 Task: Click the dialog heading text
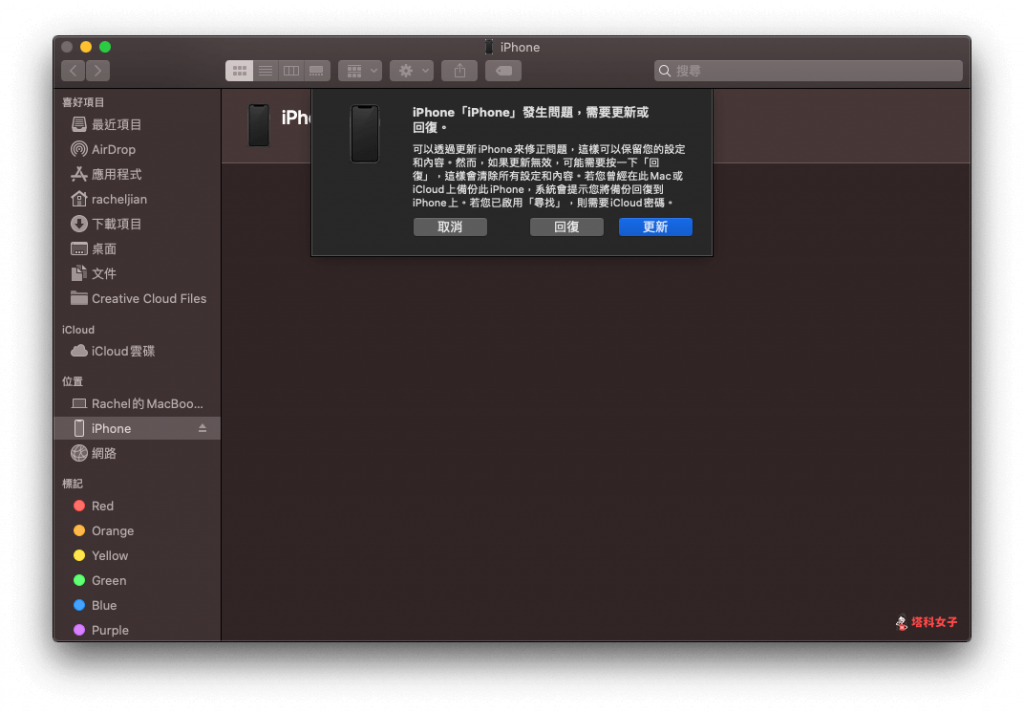(530, 120)
